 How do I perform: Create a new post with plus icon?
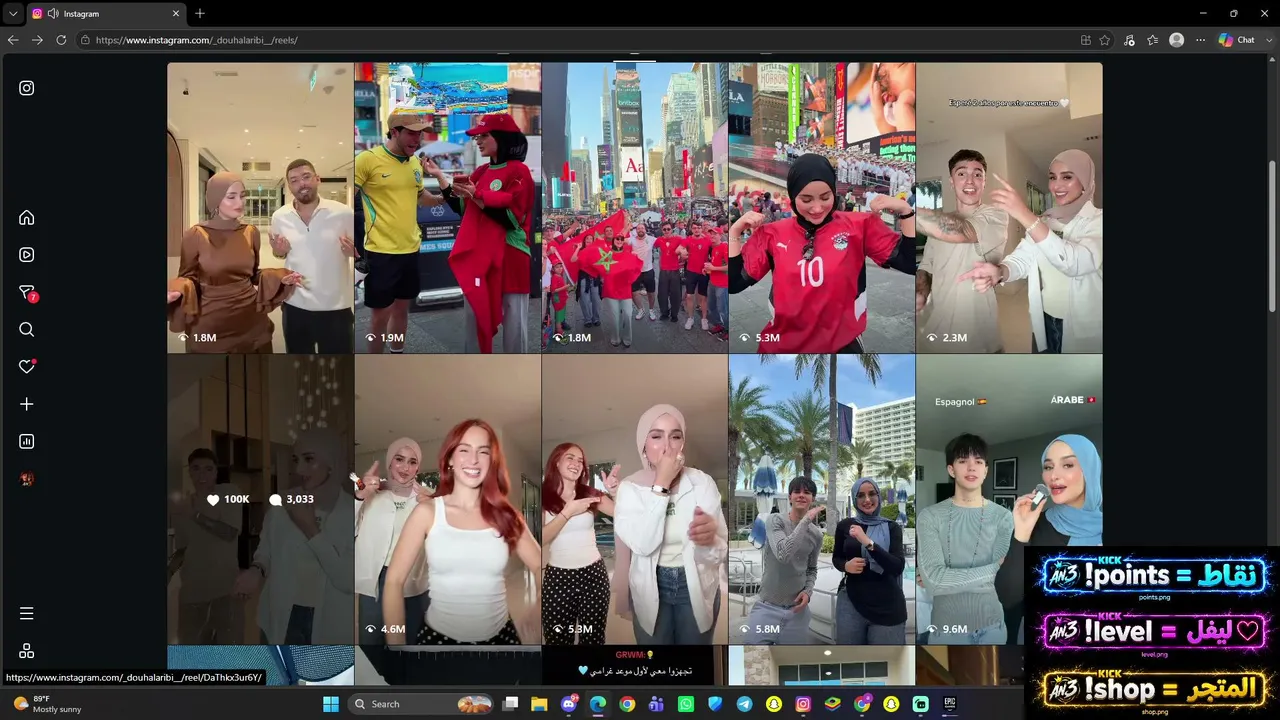pos(27,404)
